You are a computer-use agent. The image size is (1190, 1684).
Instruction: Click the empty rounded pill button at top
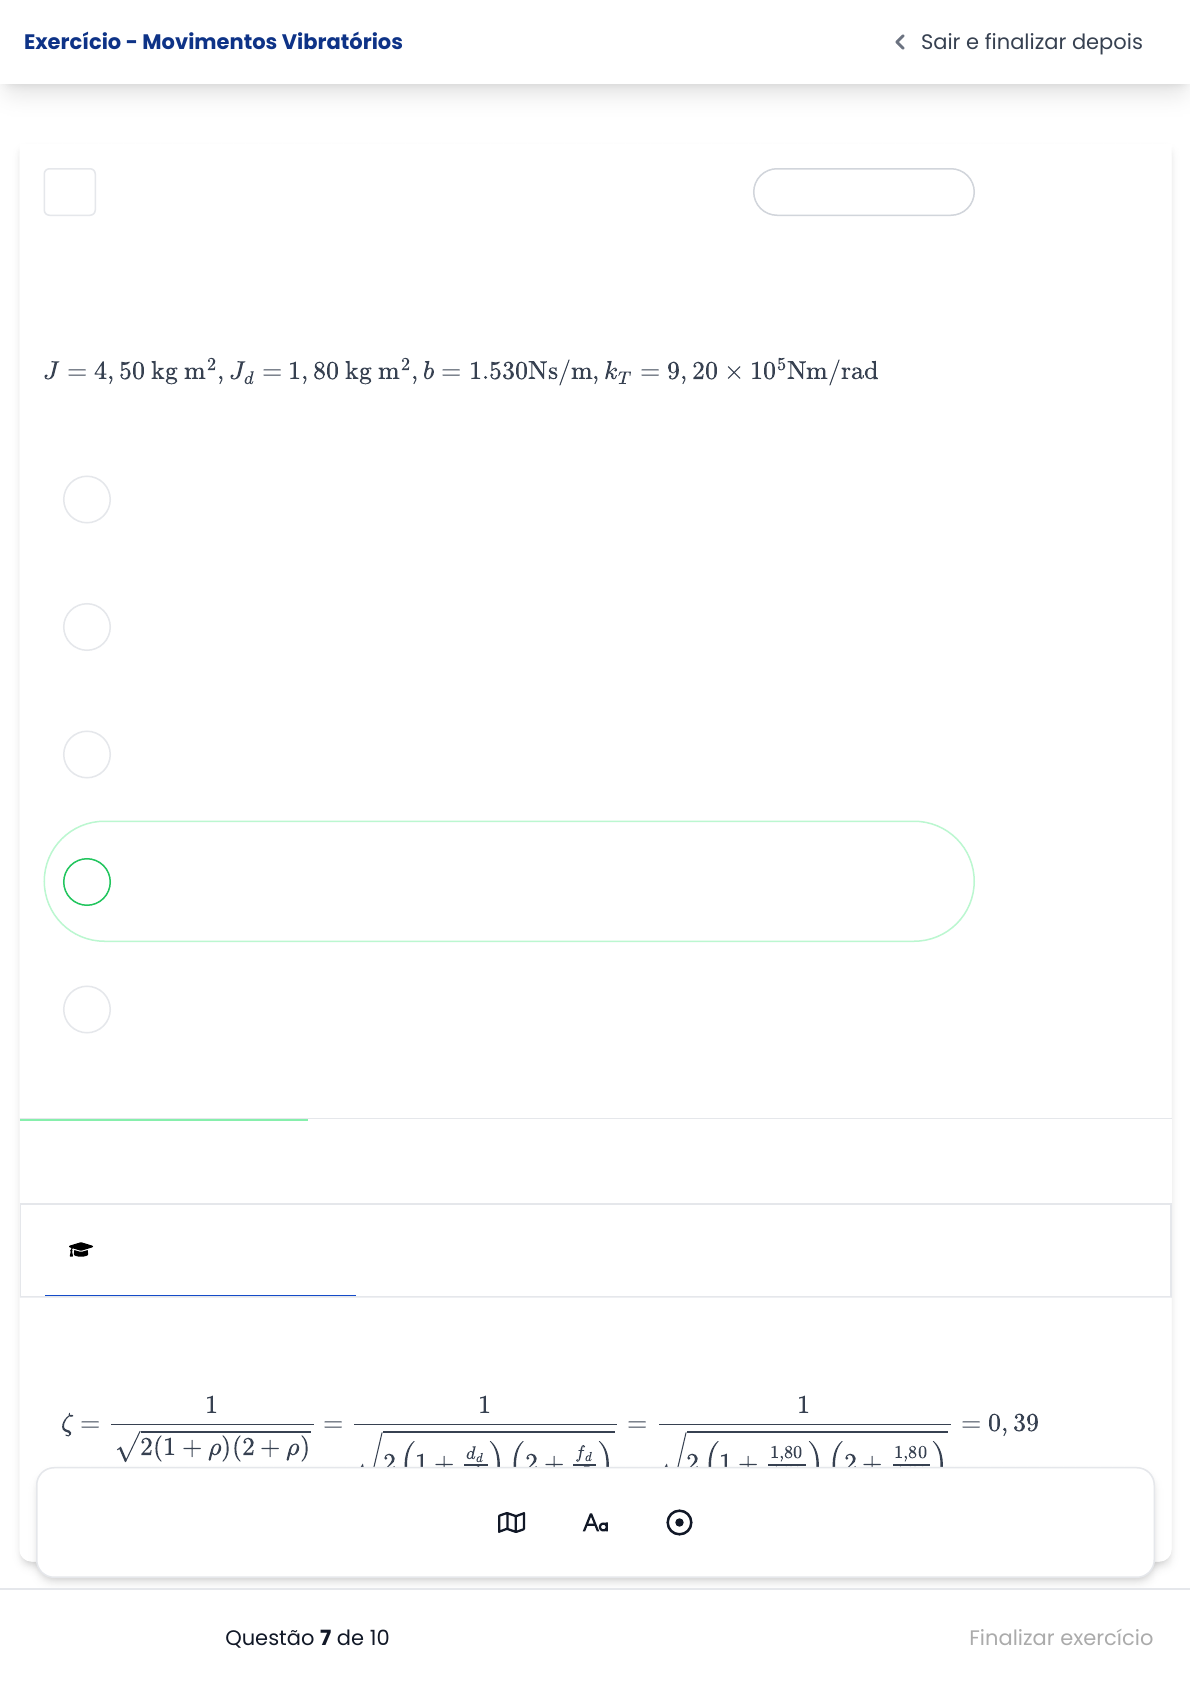[x=863, y=192]
